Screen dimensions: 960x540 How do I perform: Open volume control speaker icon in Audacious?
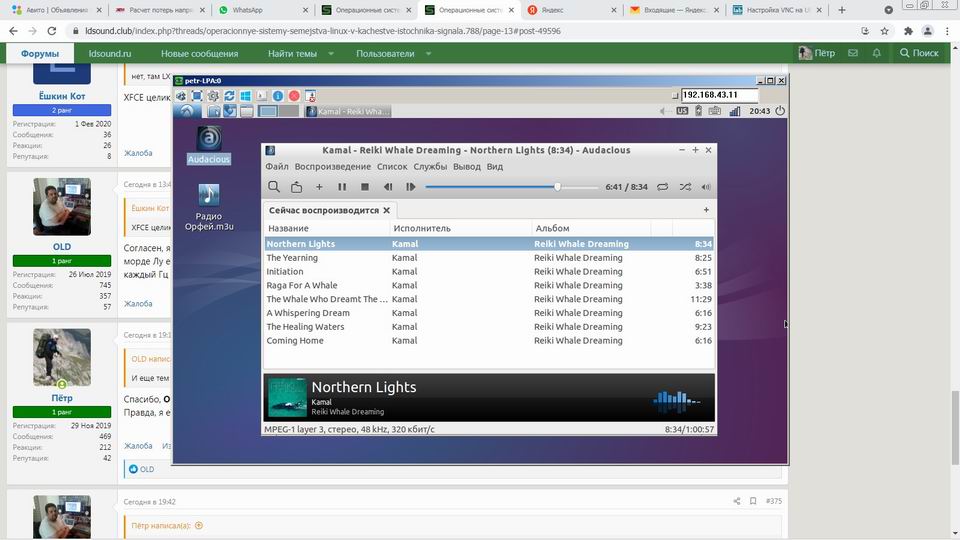pos(706,187)
